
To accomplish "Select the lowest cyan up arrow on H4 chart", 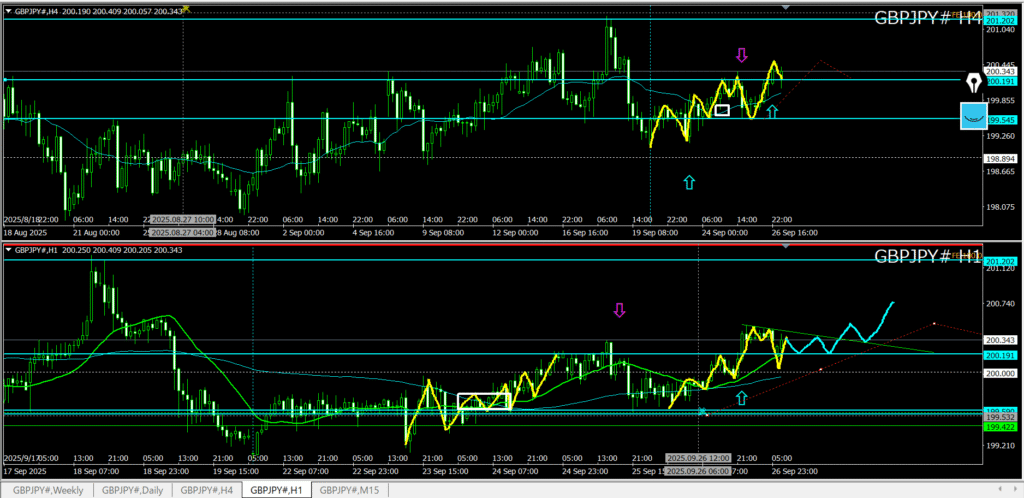I will 688,182.
